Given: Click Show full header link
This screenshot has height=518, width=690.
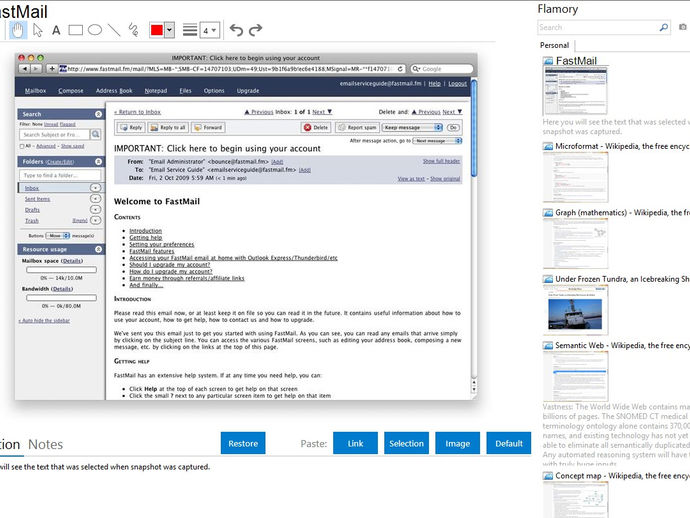Looking at the screenshot, I should 441,161.
